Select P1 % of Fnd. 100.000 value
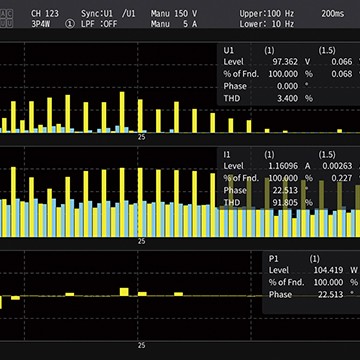 coord(328,282)
